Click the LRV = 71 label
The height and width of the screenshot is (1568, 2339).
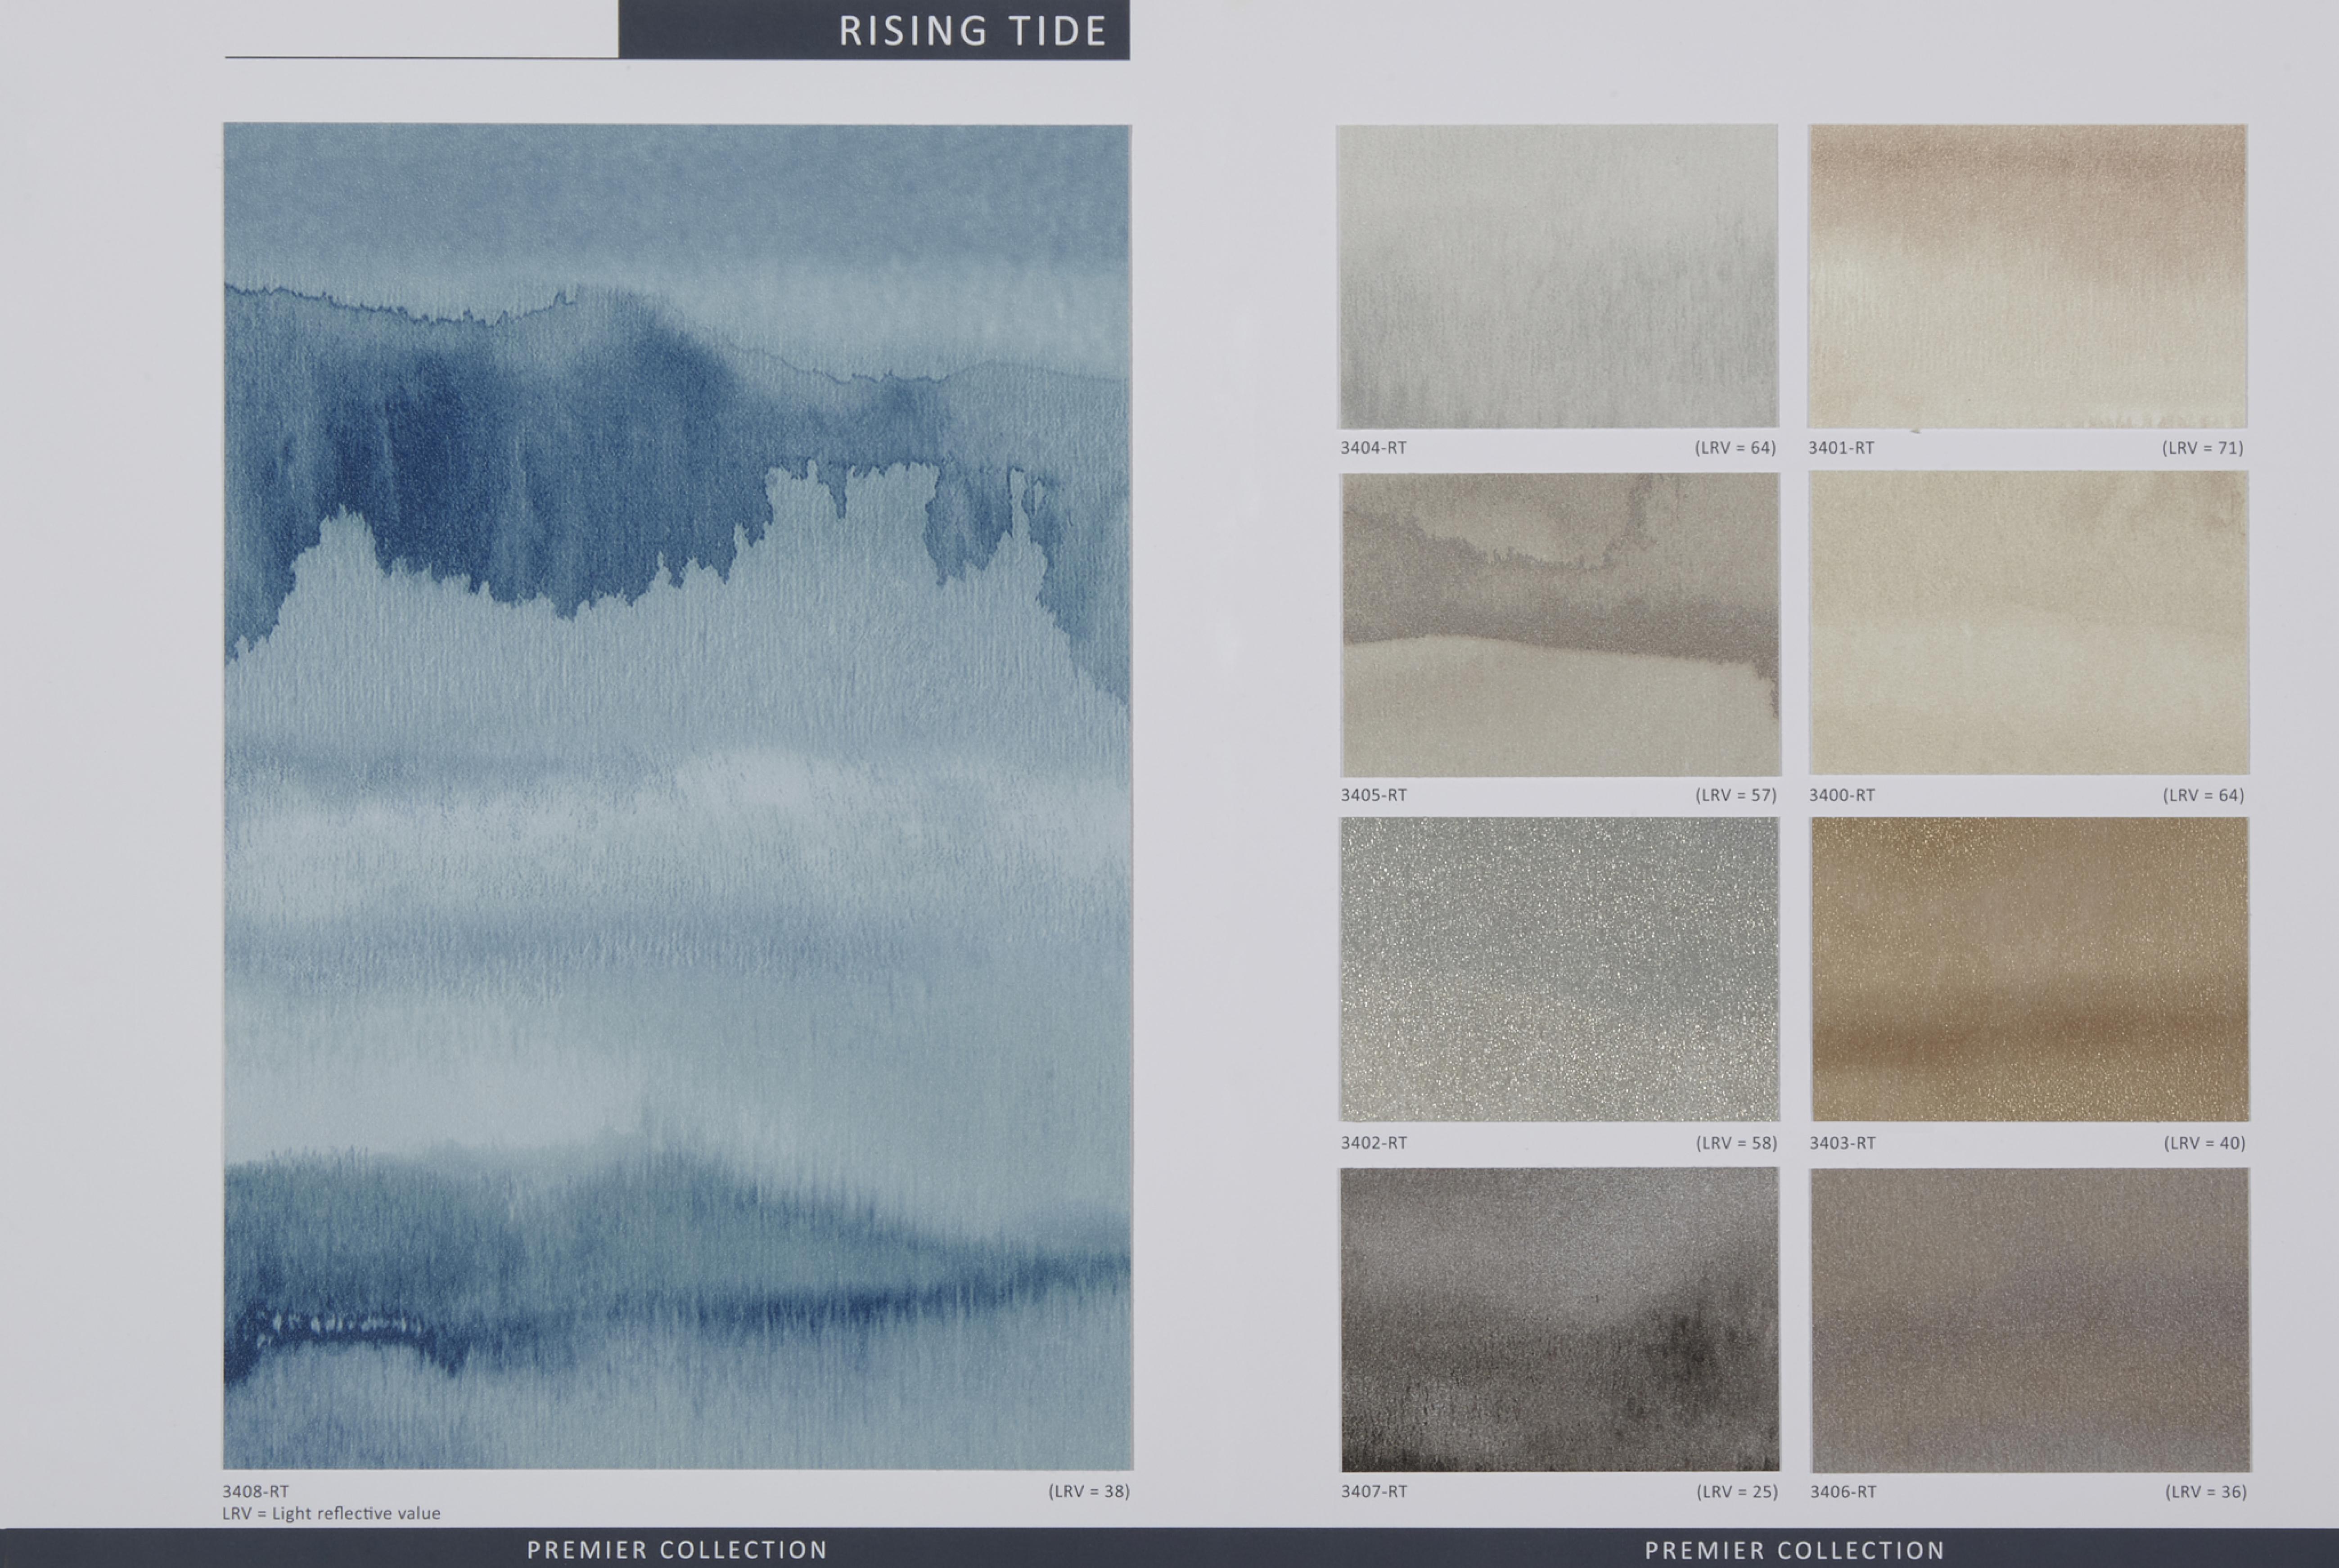click(x=2203, y=448)
